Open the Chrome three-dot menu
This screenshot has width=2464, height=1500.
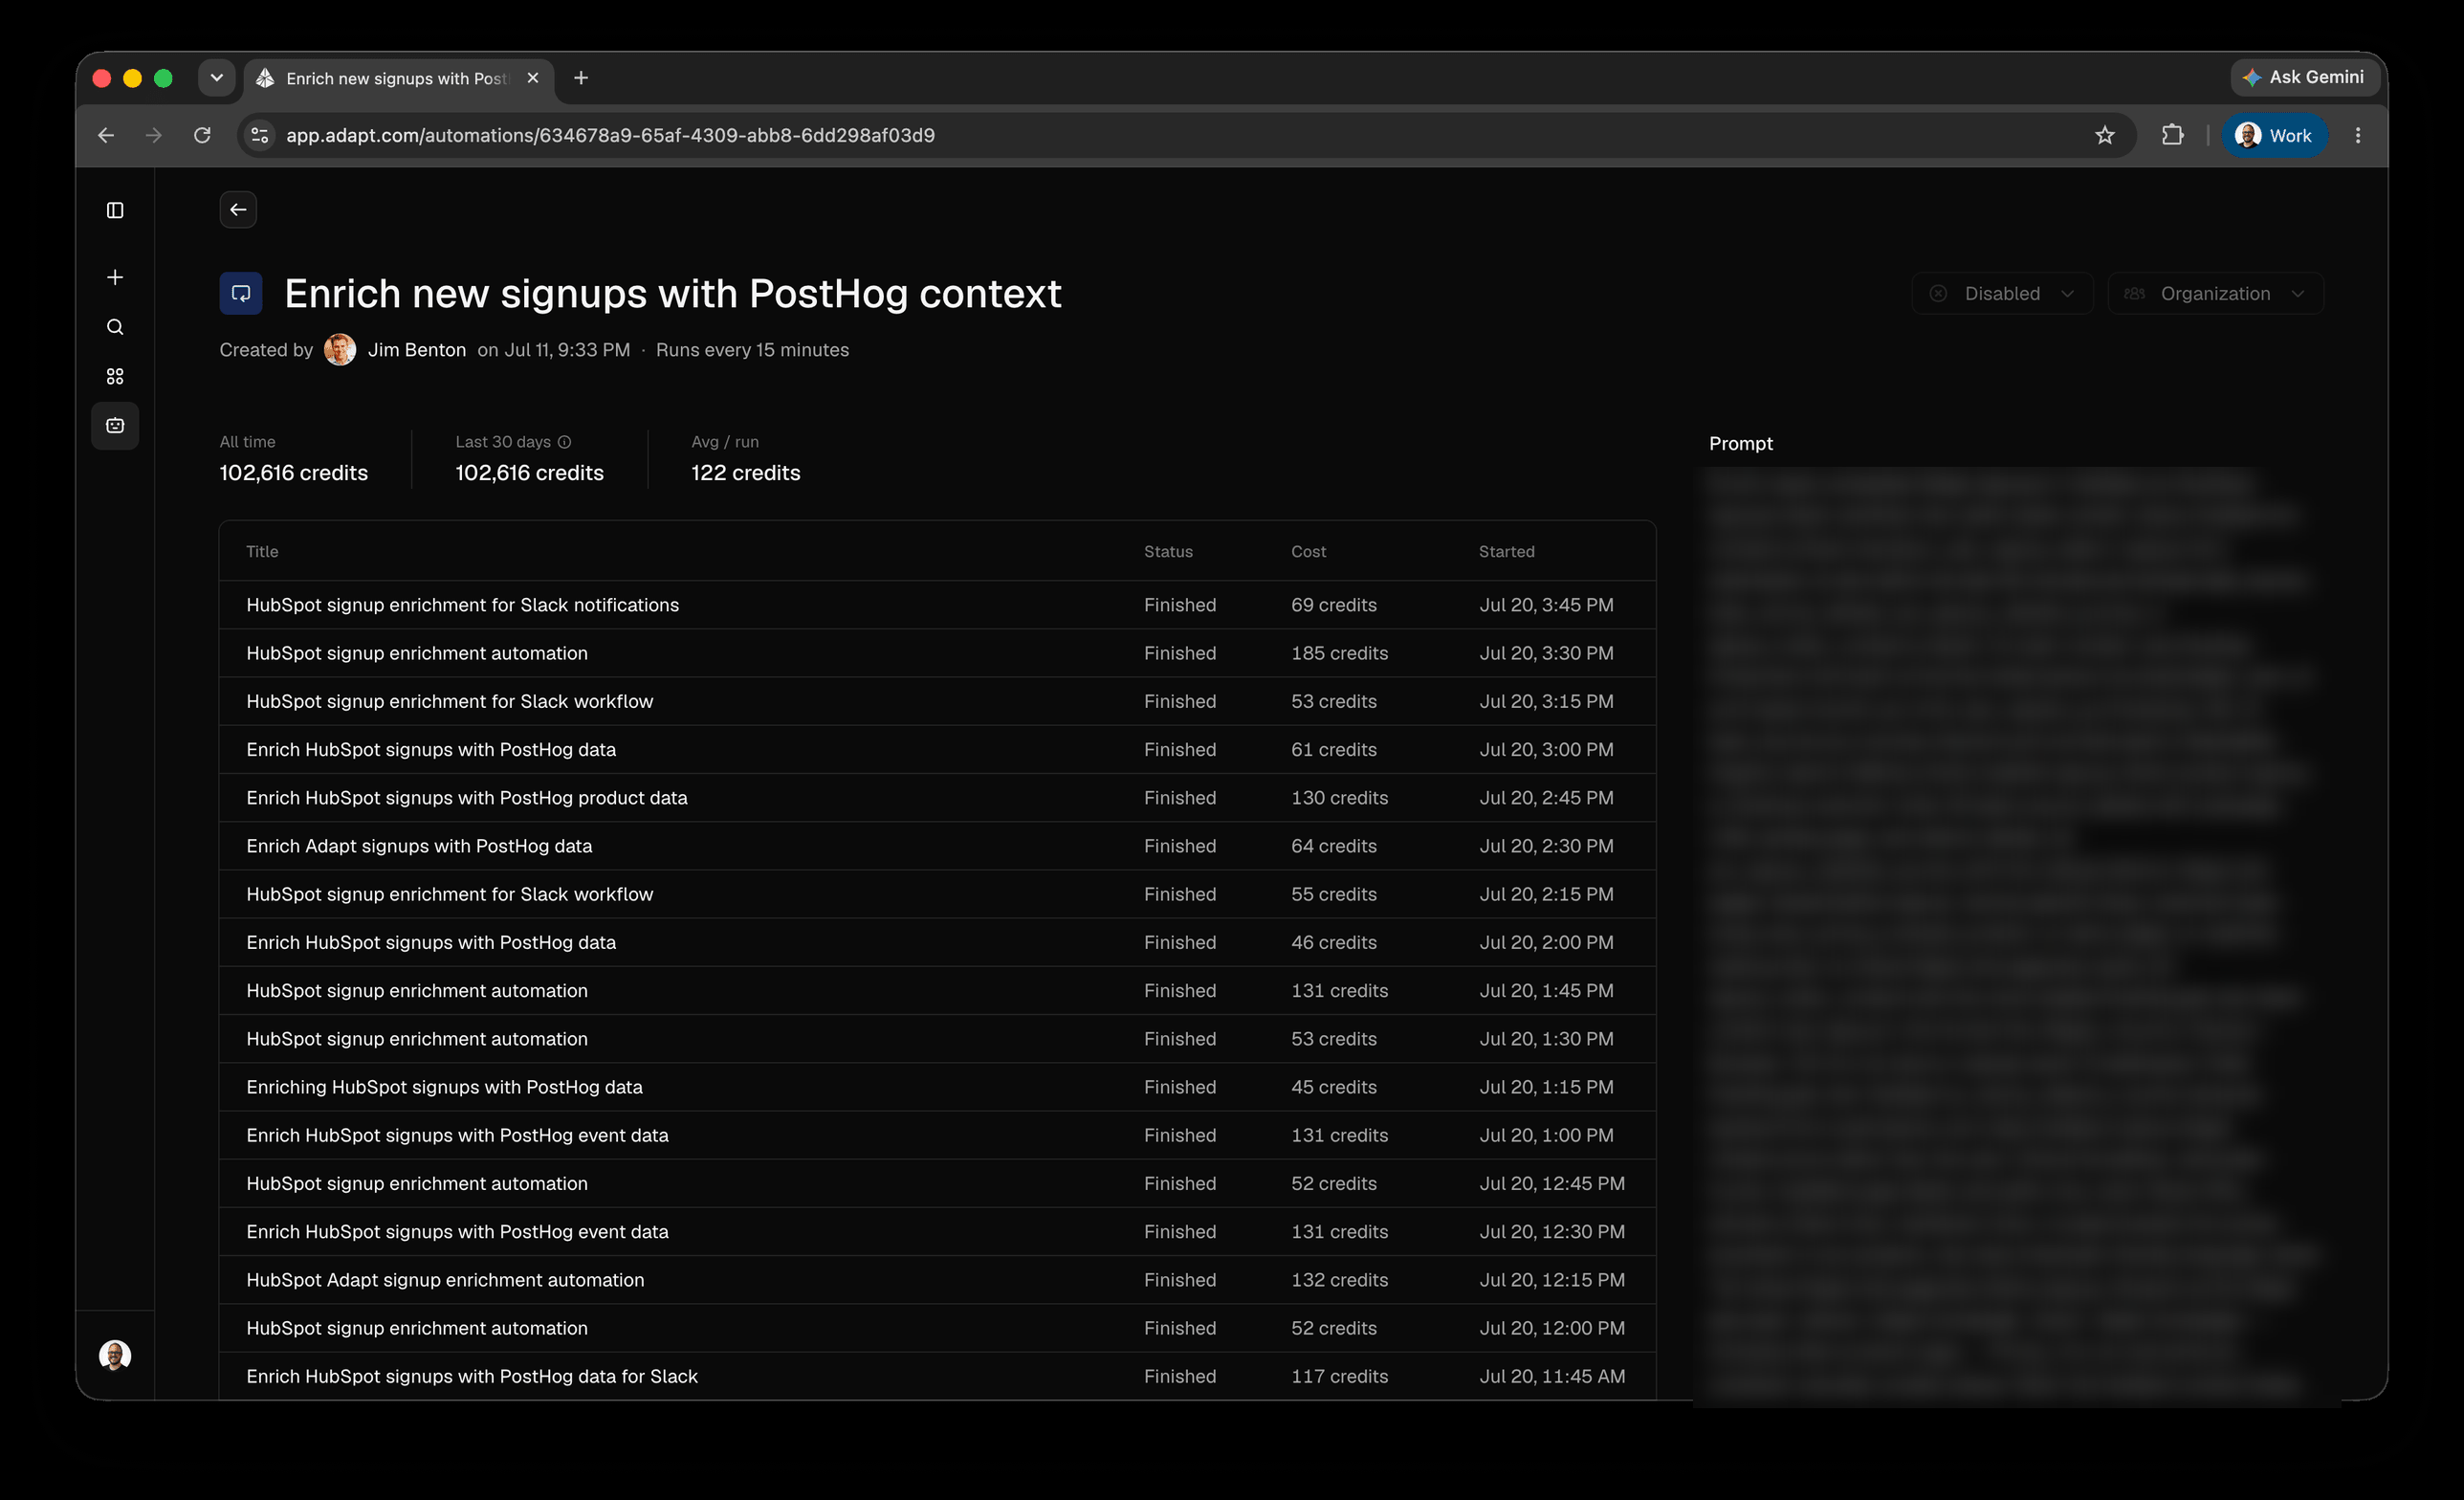(x=2358, y=135)
